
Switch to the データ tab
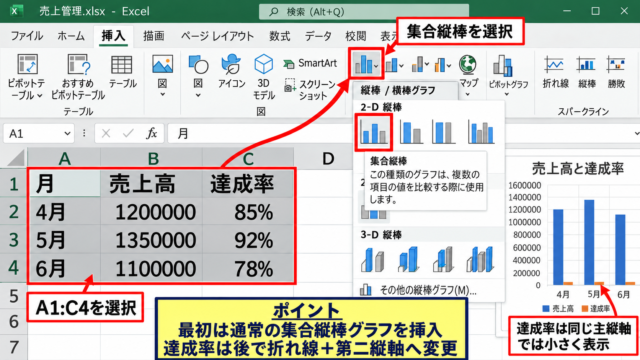(318, 36)
